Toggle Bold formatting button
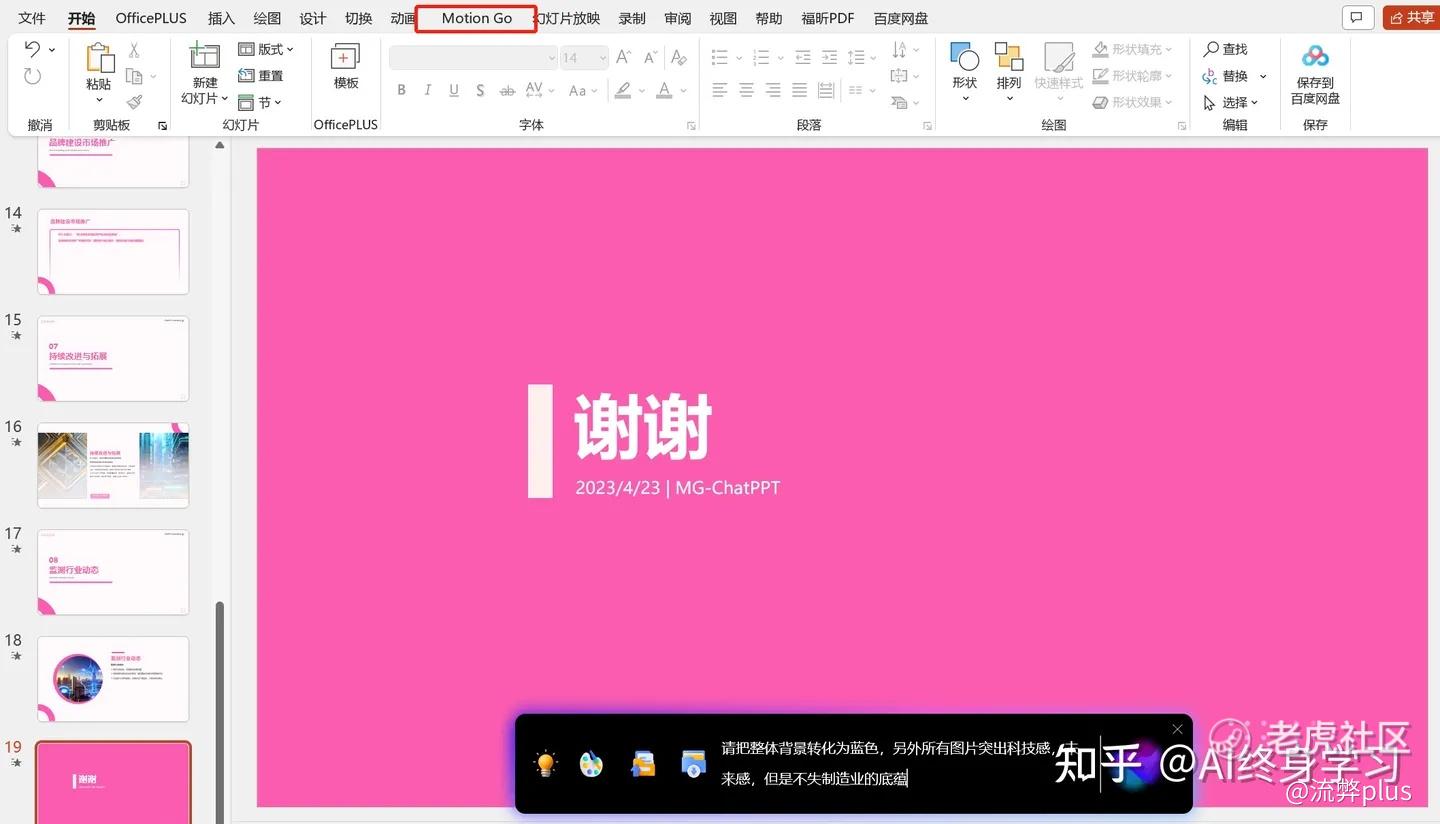The image size is (1440, 824). [401, 90]
